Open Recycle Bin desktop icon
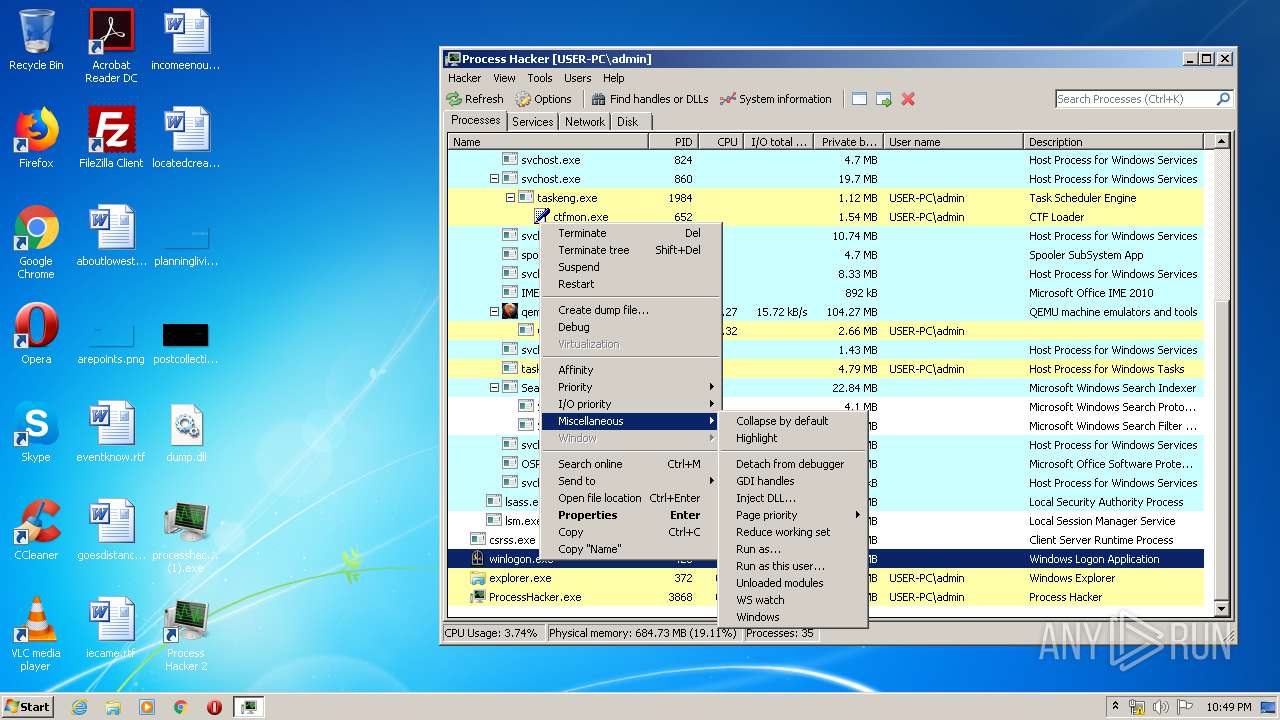This screenshot has width=1280, height=720. [x=36, y=40]
